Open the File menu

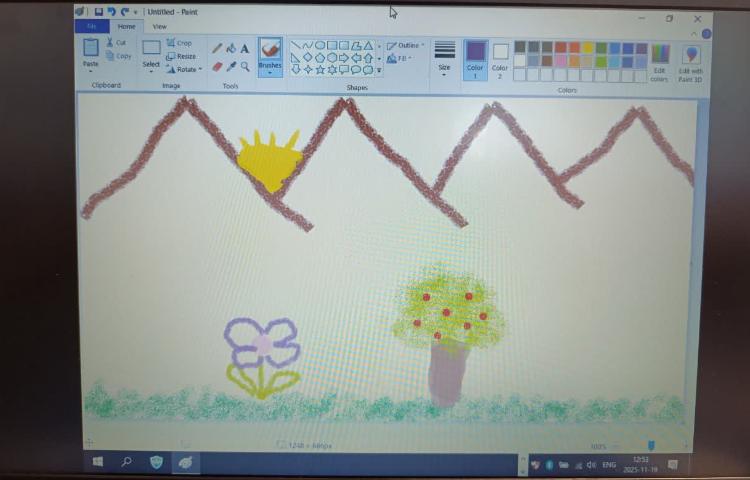pyautogui.click(x=92, y=27)
